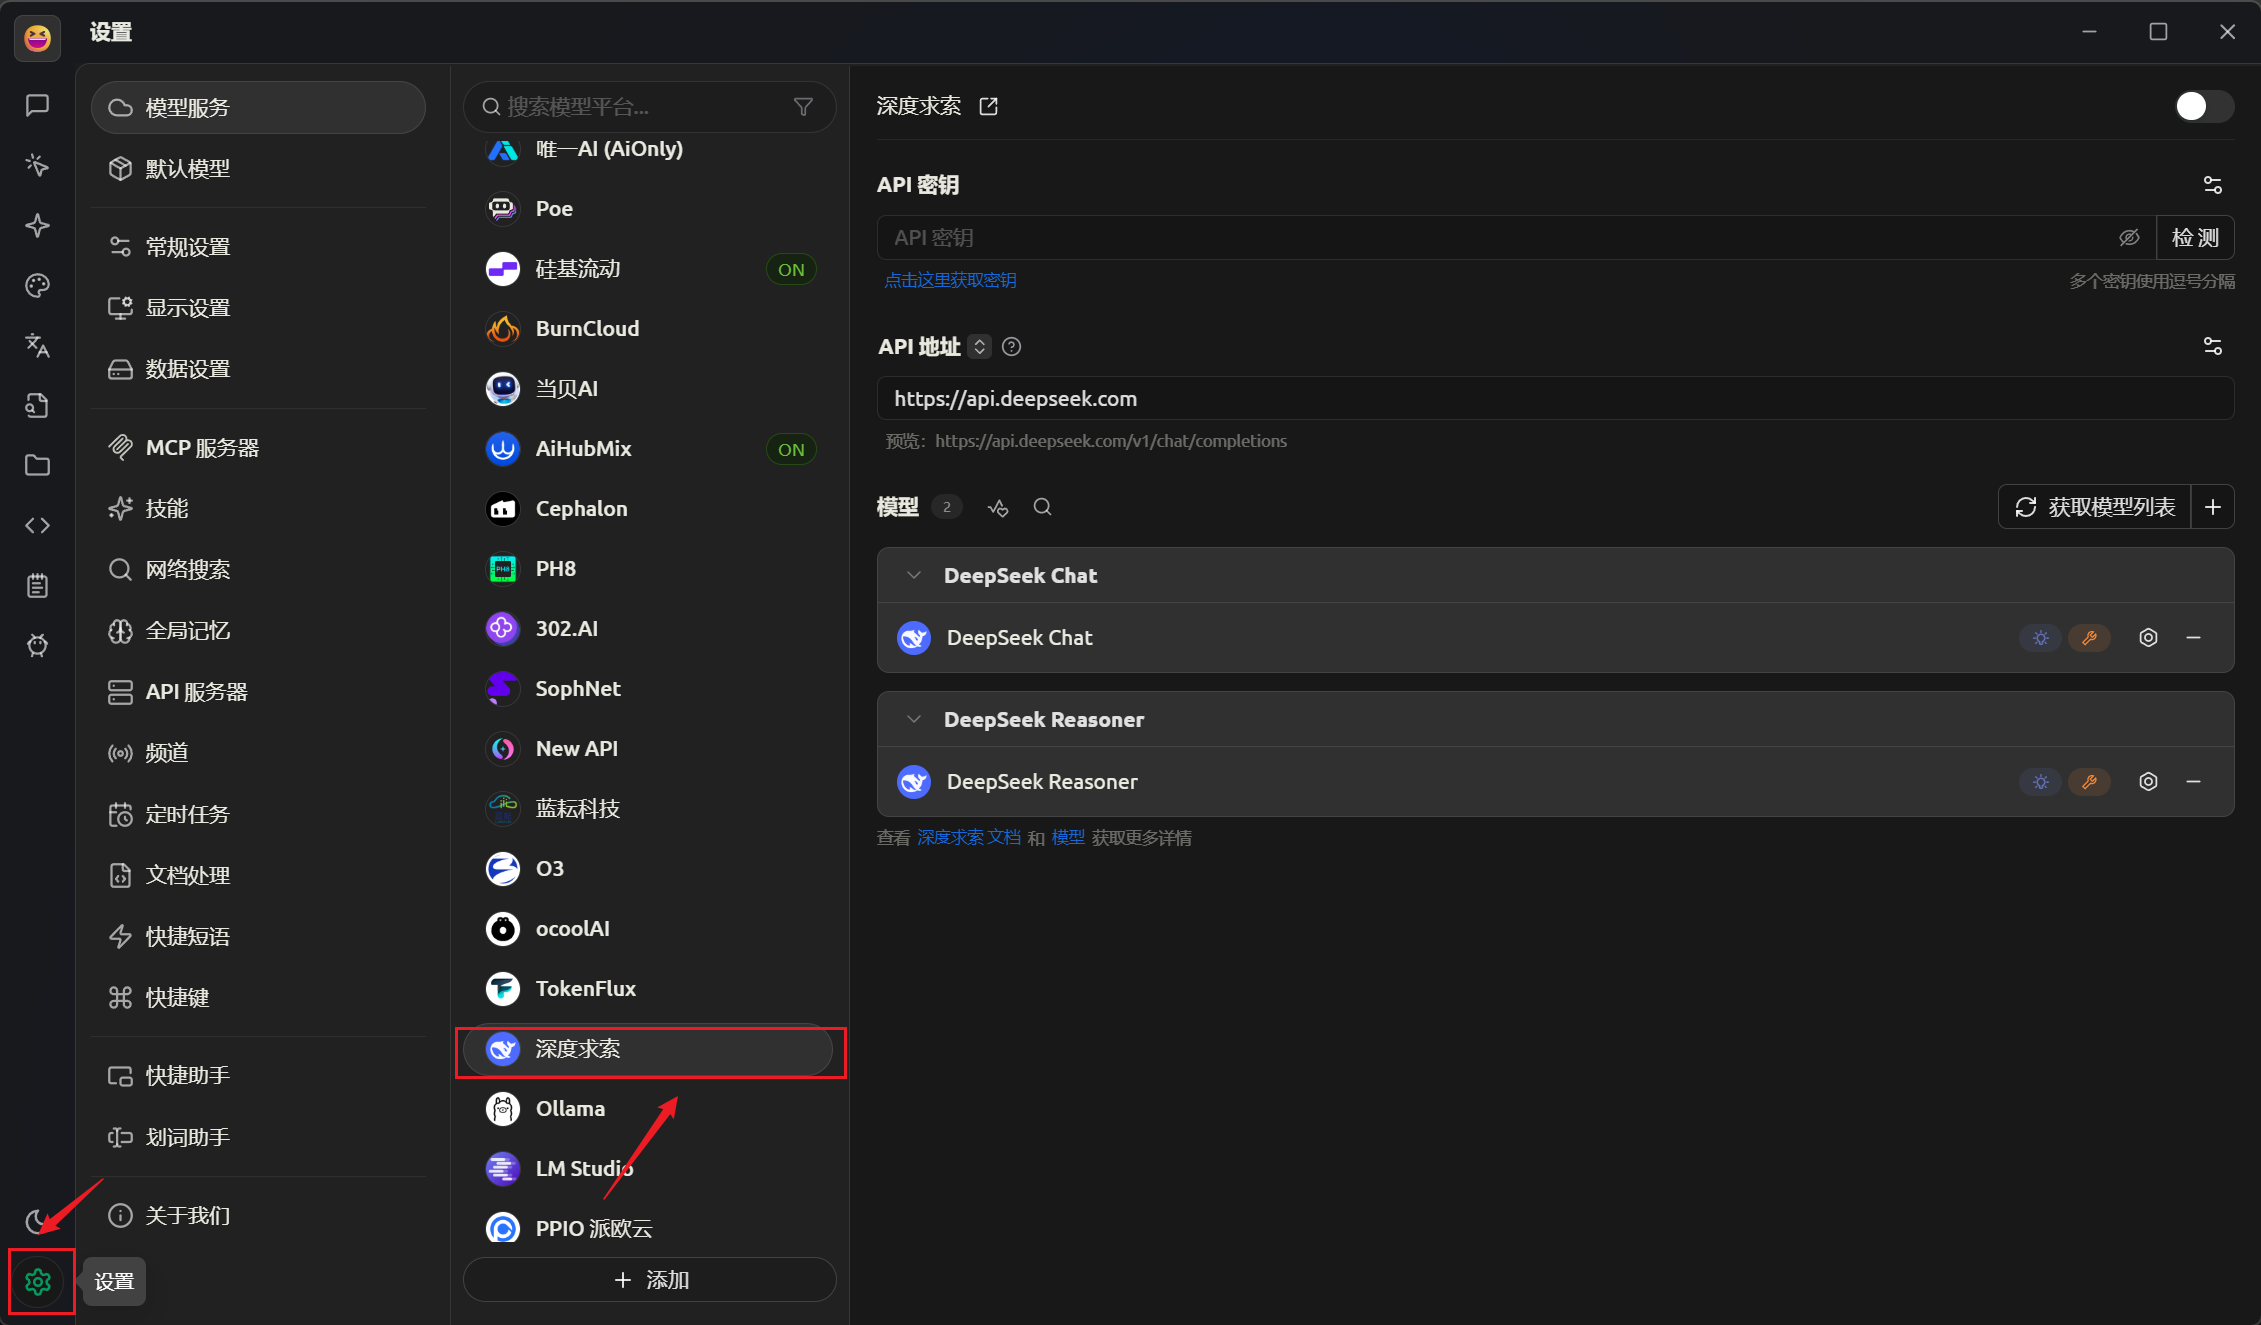The width and height of the screenshot is (2261, 1325).
Task: Select Cephalon in provider list
Action: (650, 509)
